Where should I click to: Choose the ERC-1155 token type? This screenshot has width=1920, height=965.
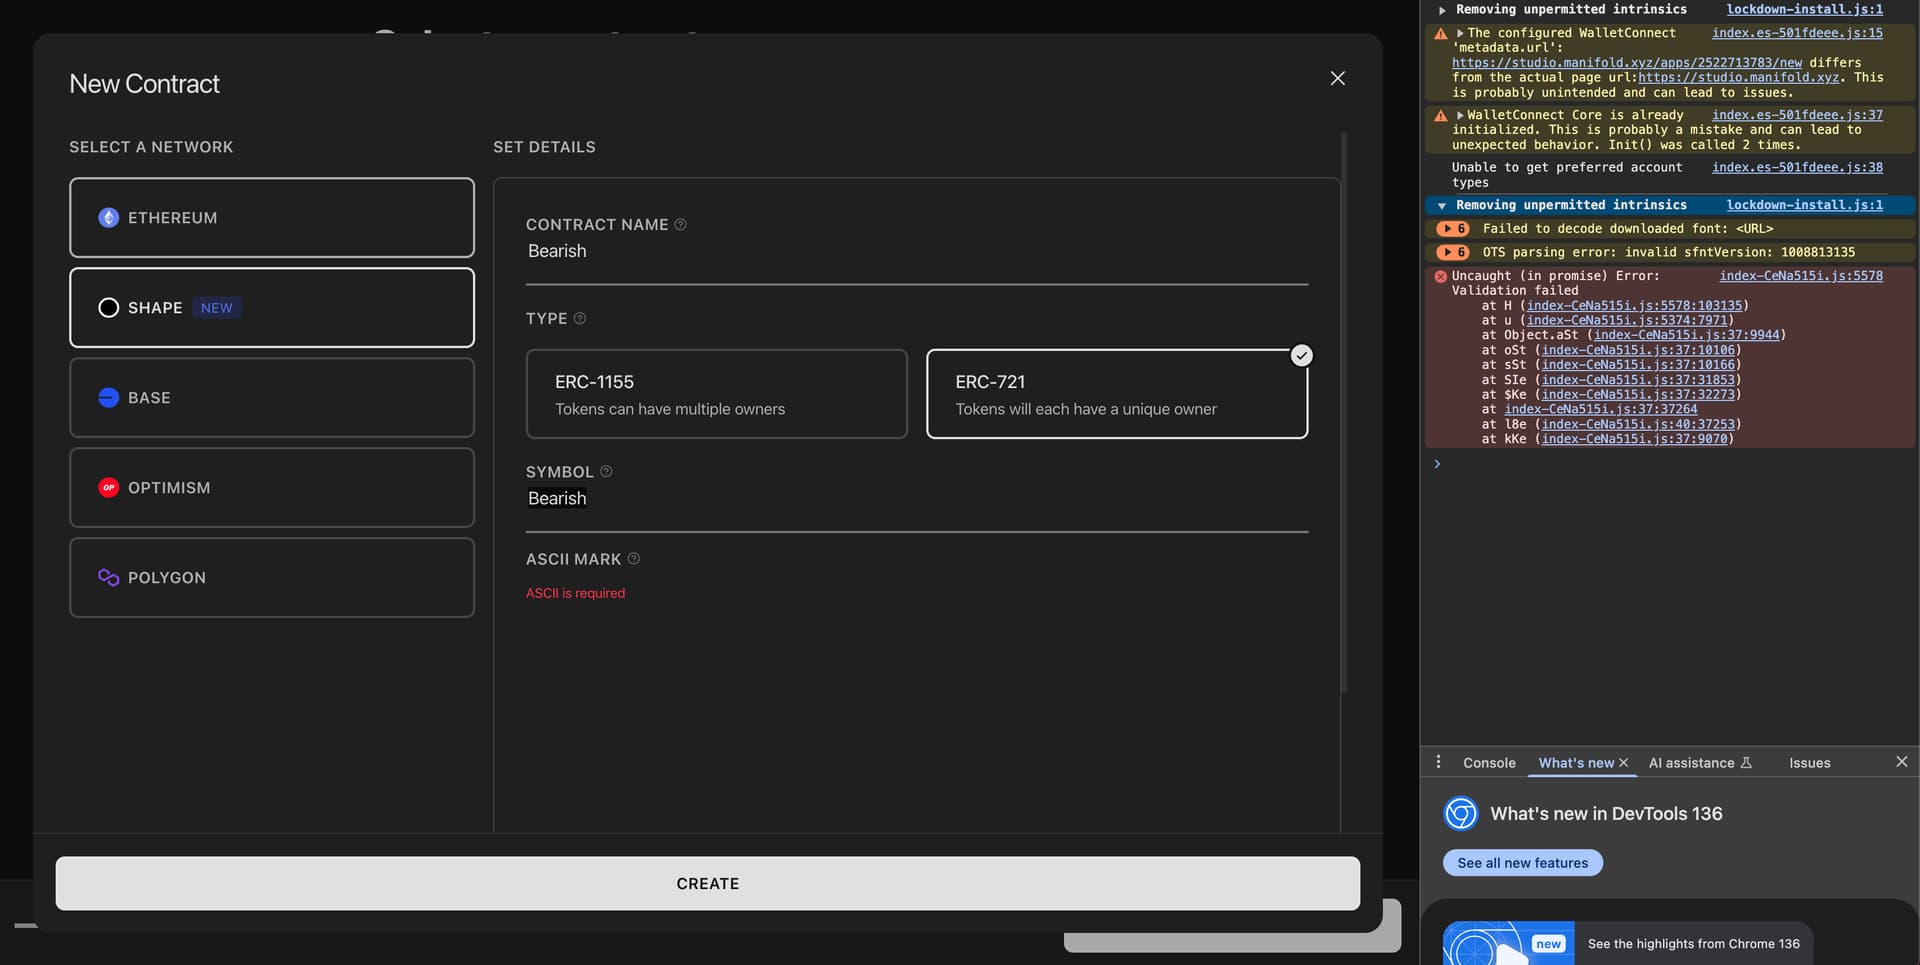[x=717, y=394]
